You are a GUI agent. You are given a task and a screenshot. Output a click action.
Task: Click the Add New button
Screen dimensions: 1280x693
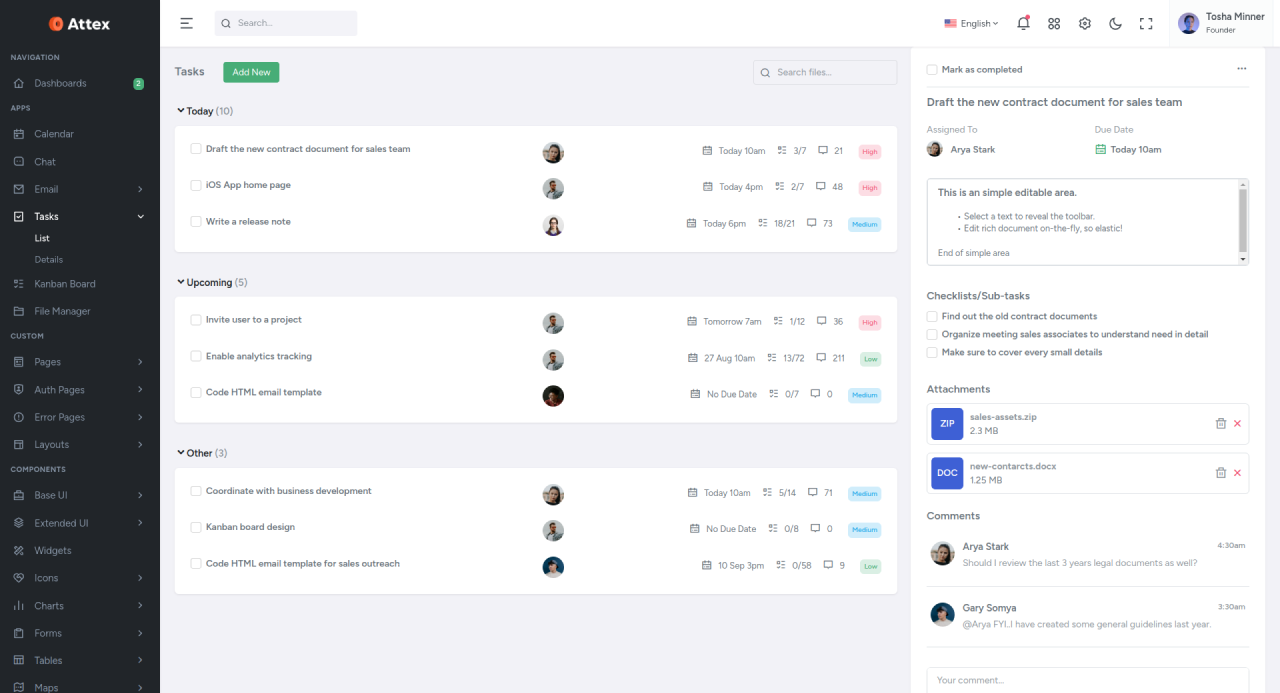(x=251, y=72)
